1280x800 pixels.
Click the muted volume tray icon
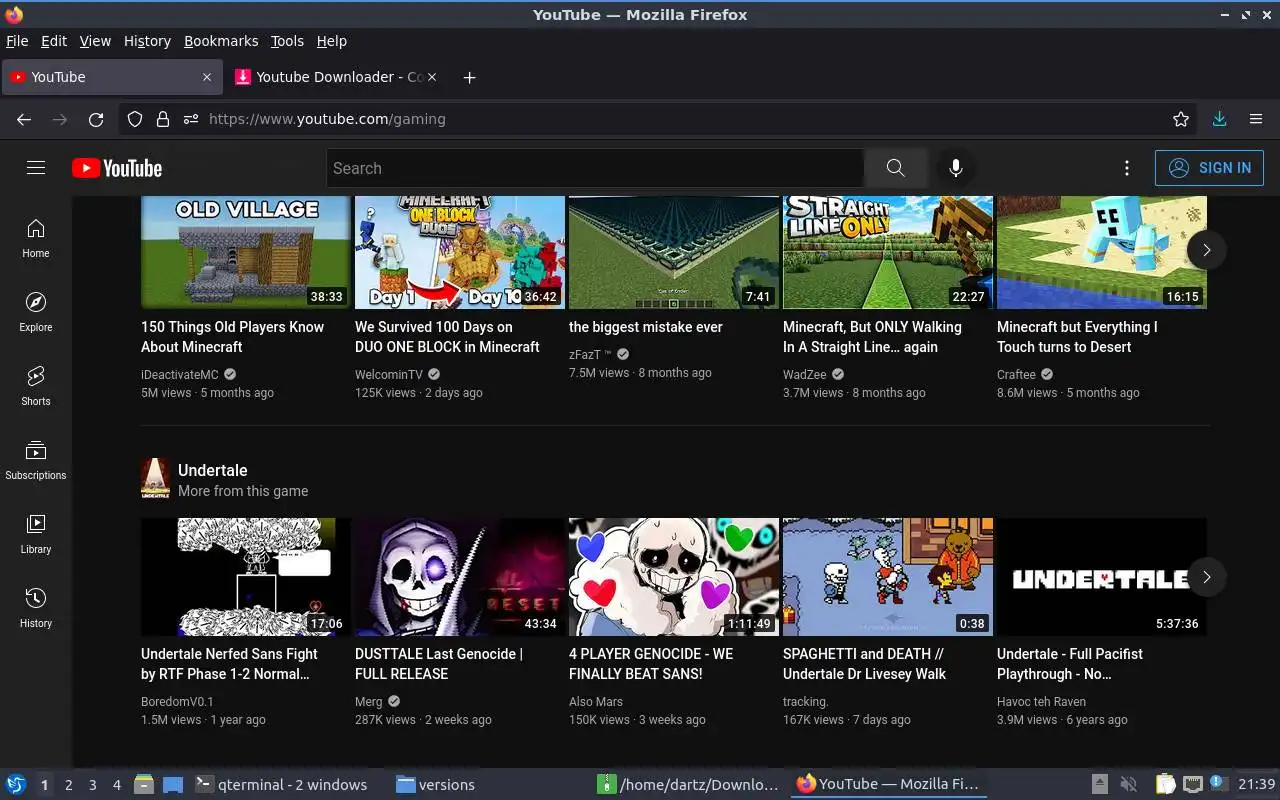coord(1129,785)
